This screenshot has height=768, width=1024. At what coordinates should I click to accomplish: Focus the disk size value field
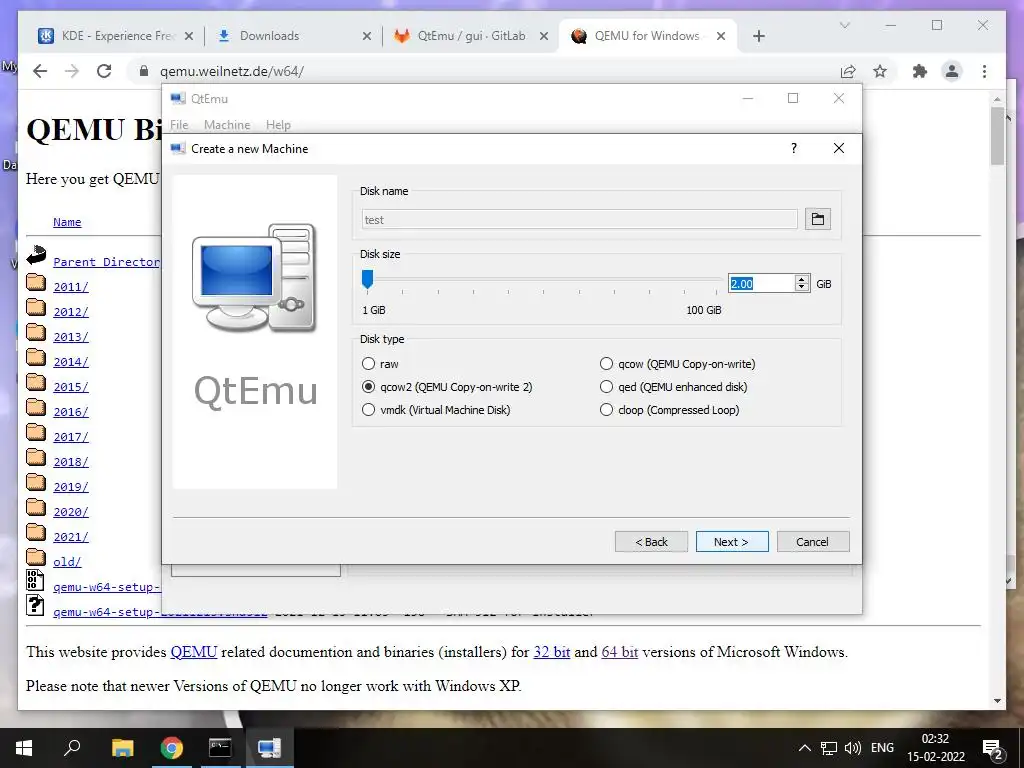761,283
